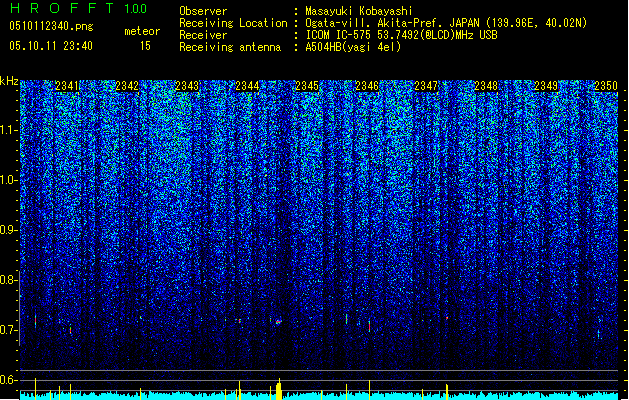
Task: Click the ICOM IC-575 53.7492 MHz USB text
Action: pos(401,35)
